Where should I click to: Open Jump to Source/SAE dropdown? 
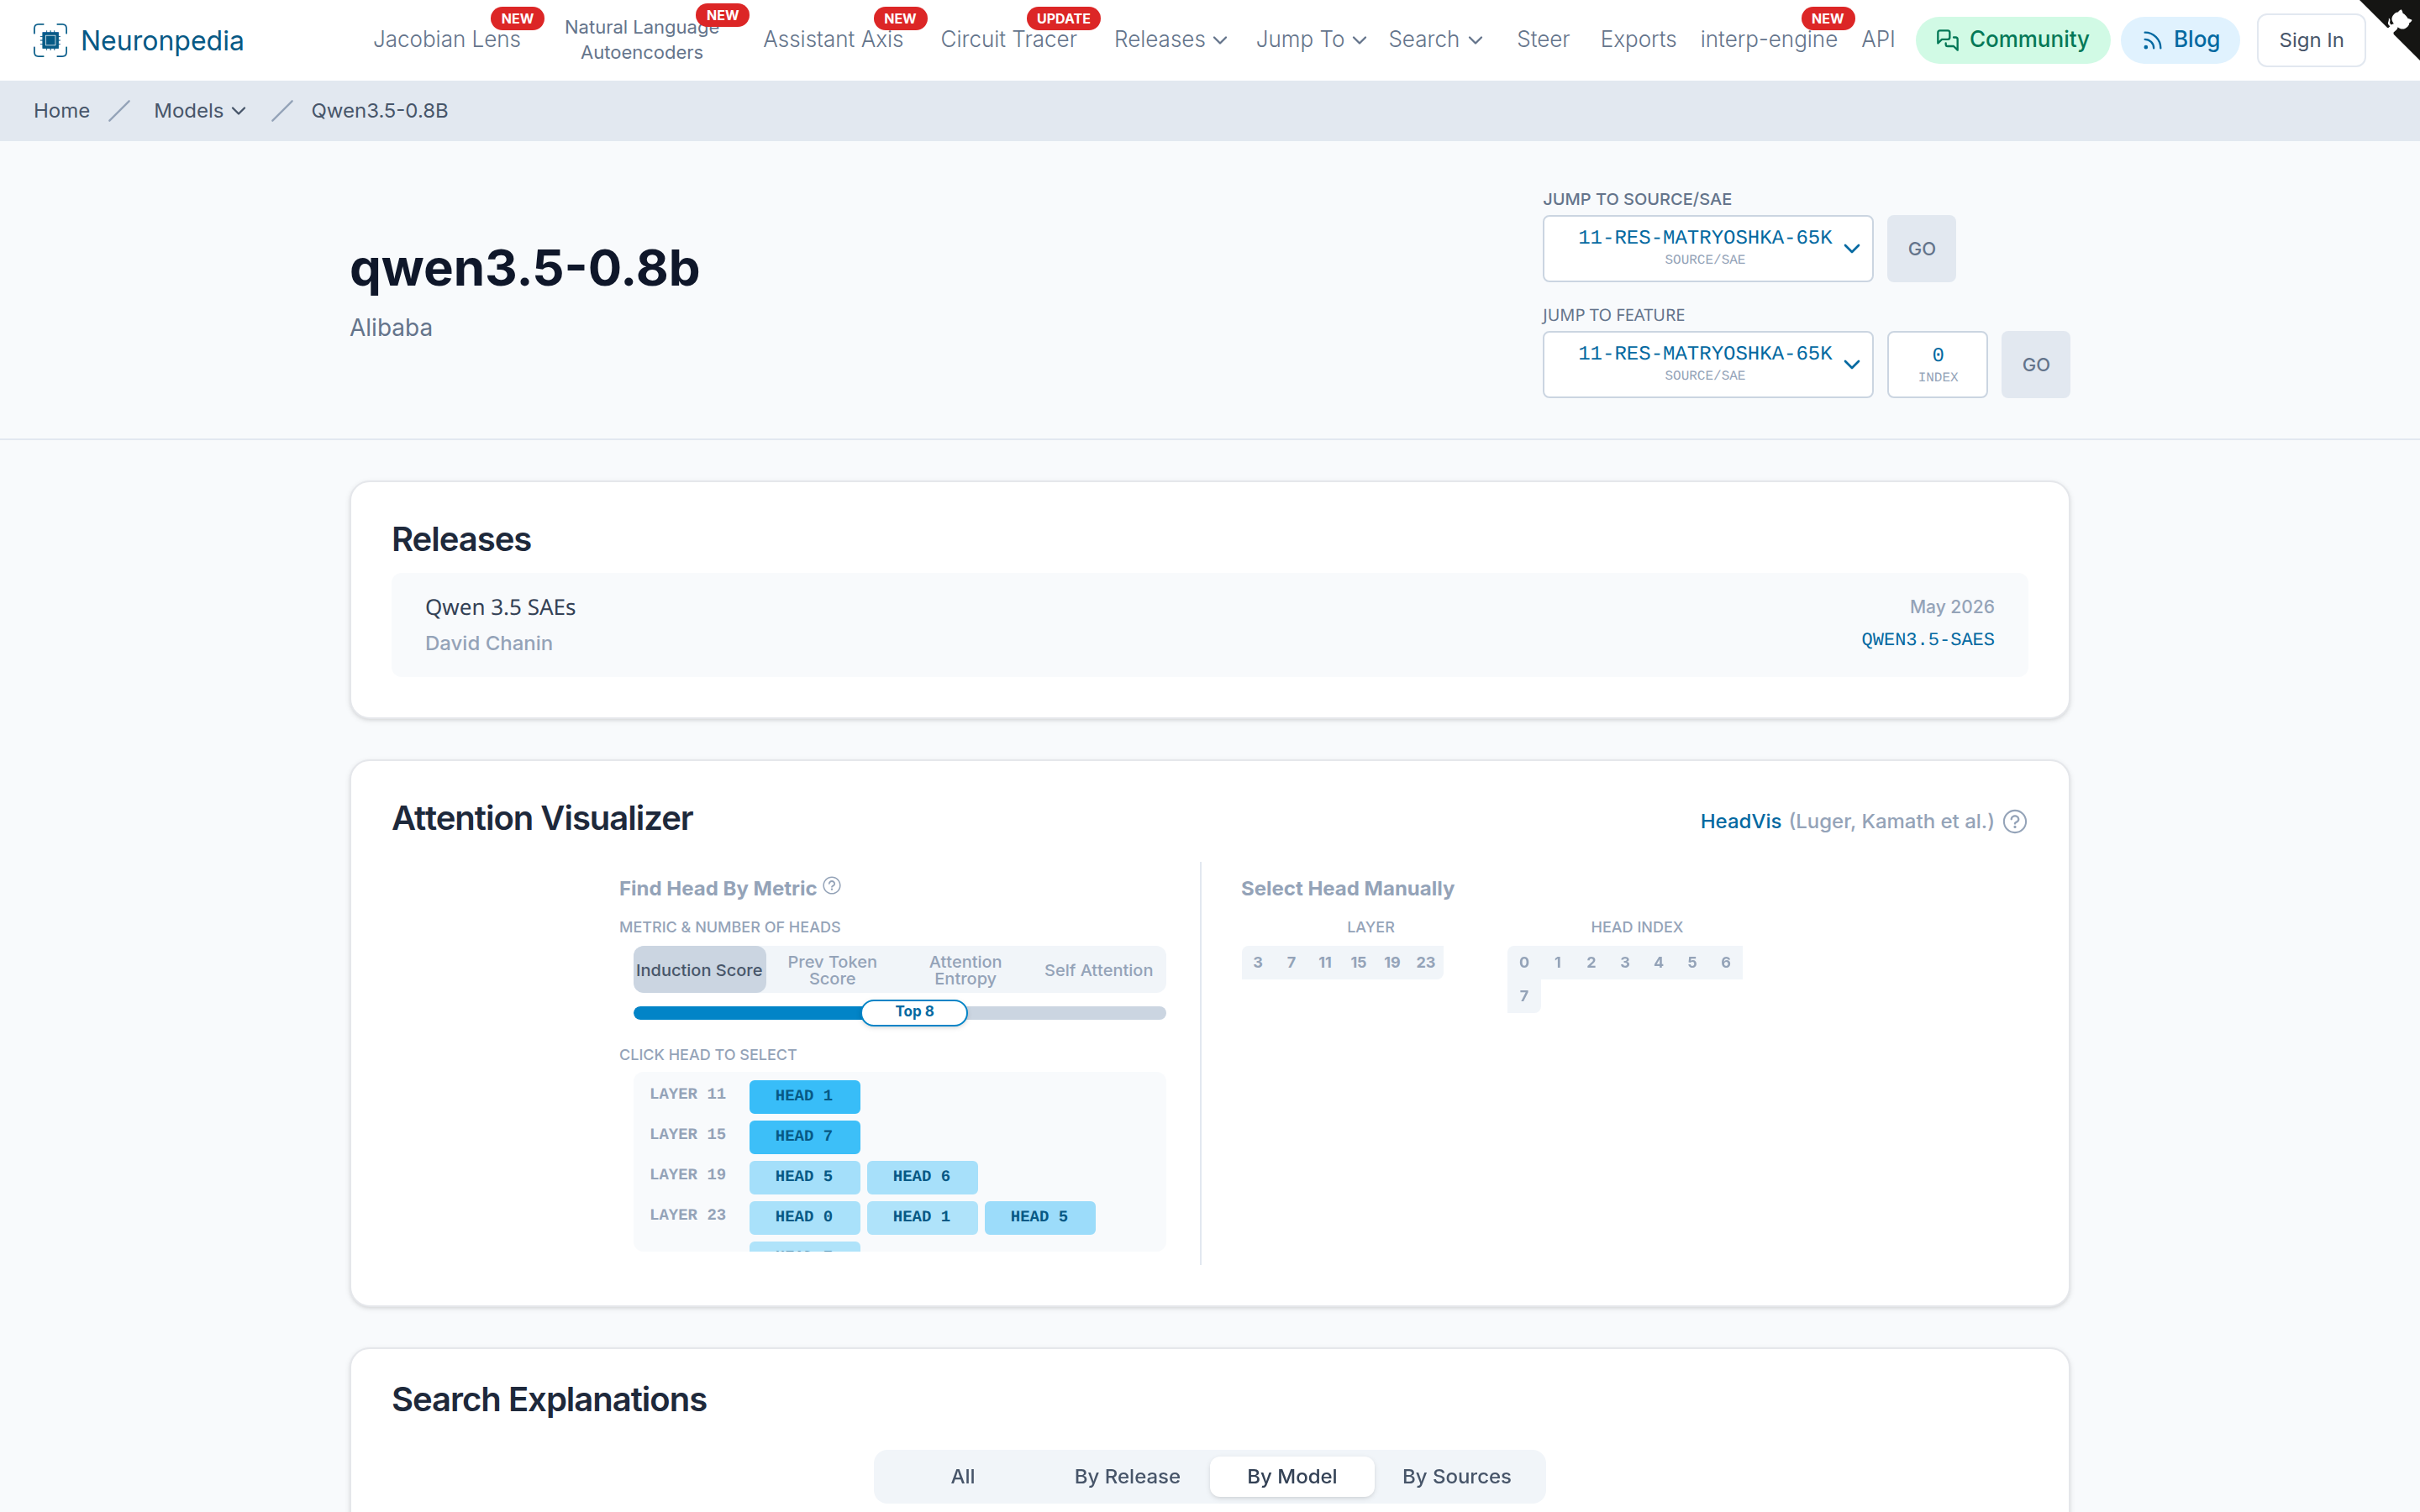pos(1707,248)
